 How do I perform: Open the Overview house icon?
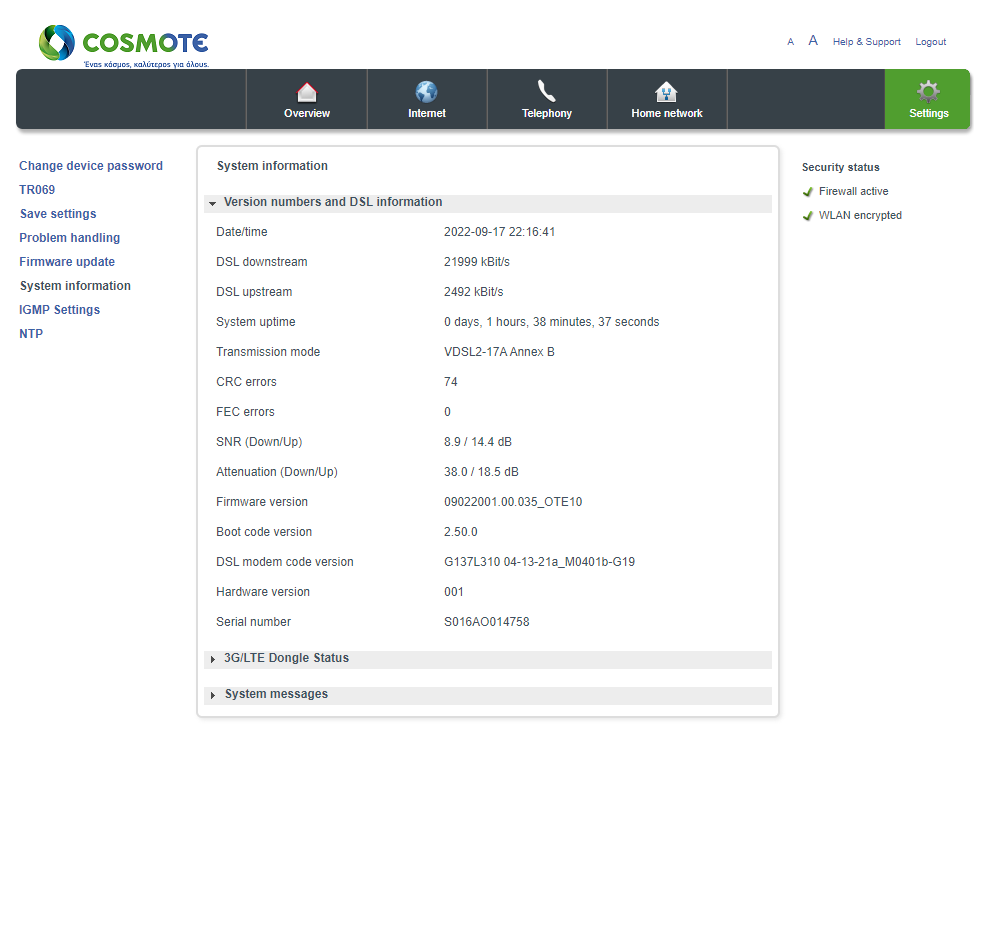(307, 93)
